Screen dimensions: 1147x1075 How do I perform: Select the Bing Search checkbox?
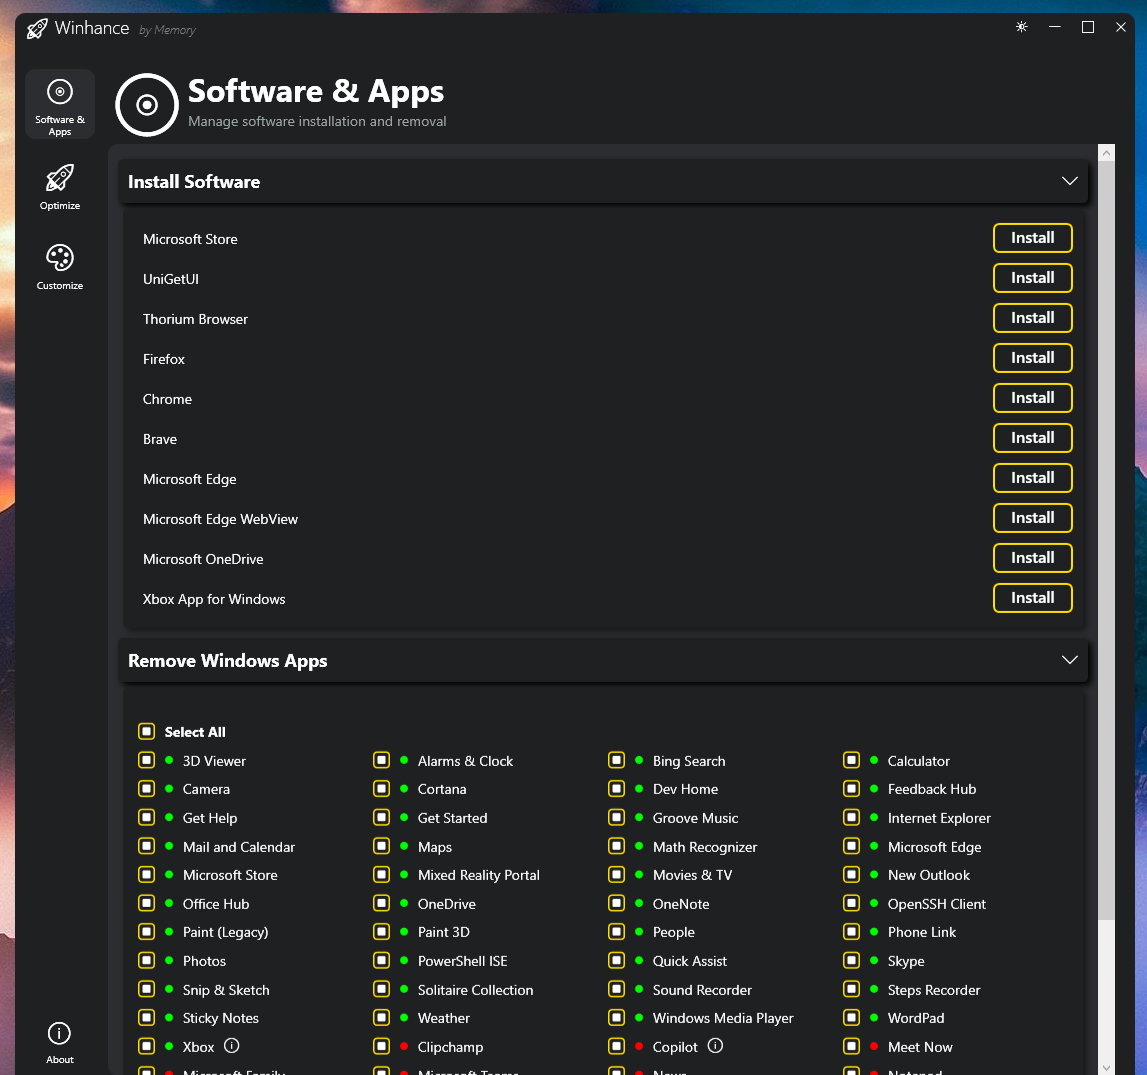(617, 761)
